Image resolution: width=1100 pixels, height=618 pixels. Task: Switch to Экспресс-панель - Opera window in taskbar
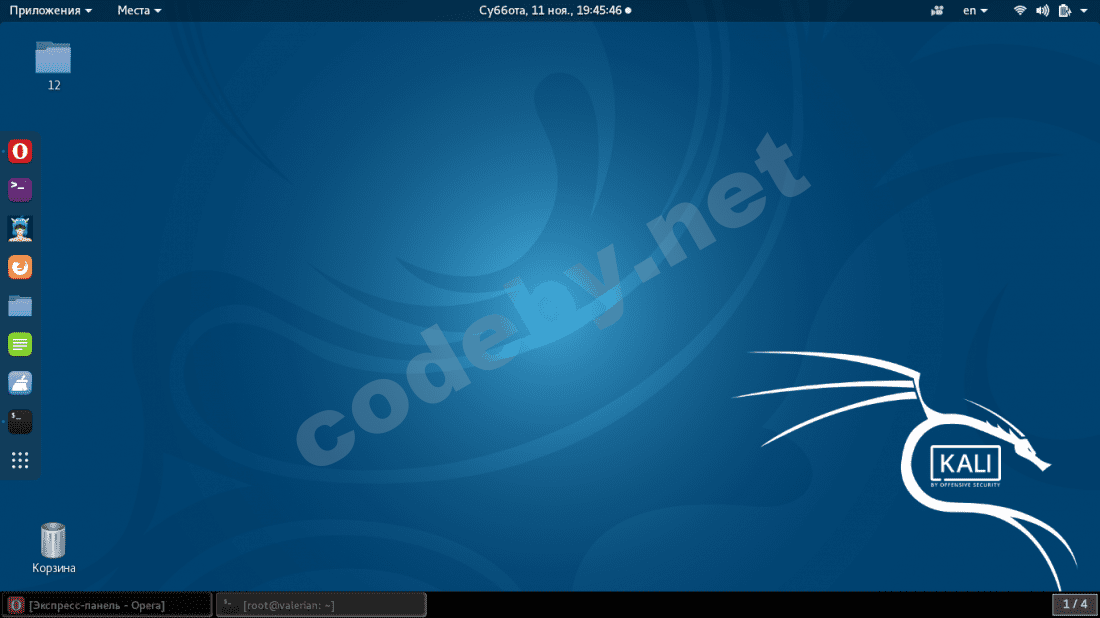107,605
